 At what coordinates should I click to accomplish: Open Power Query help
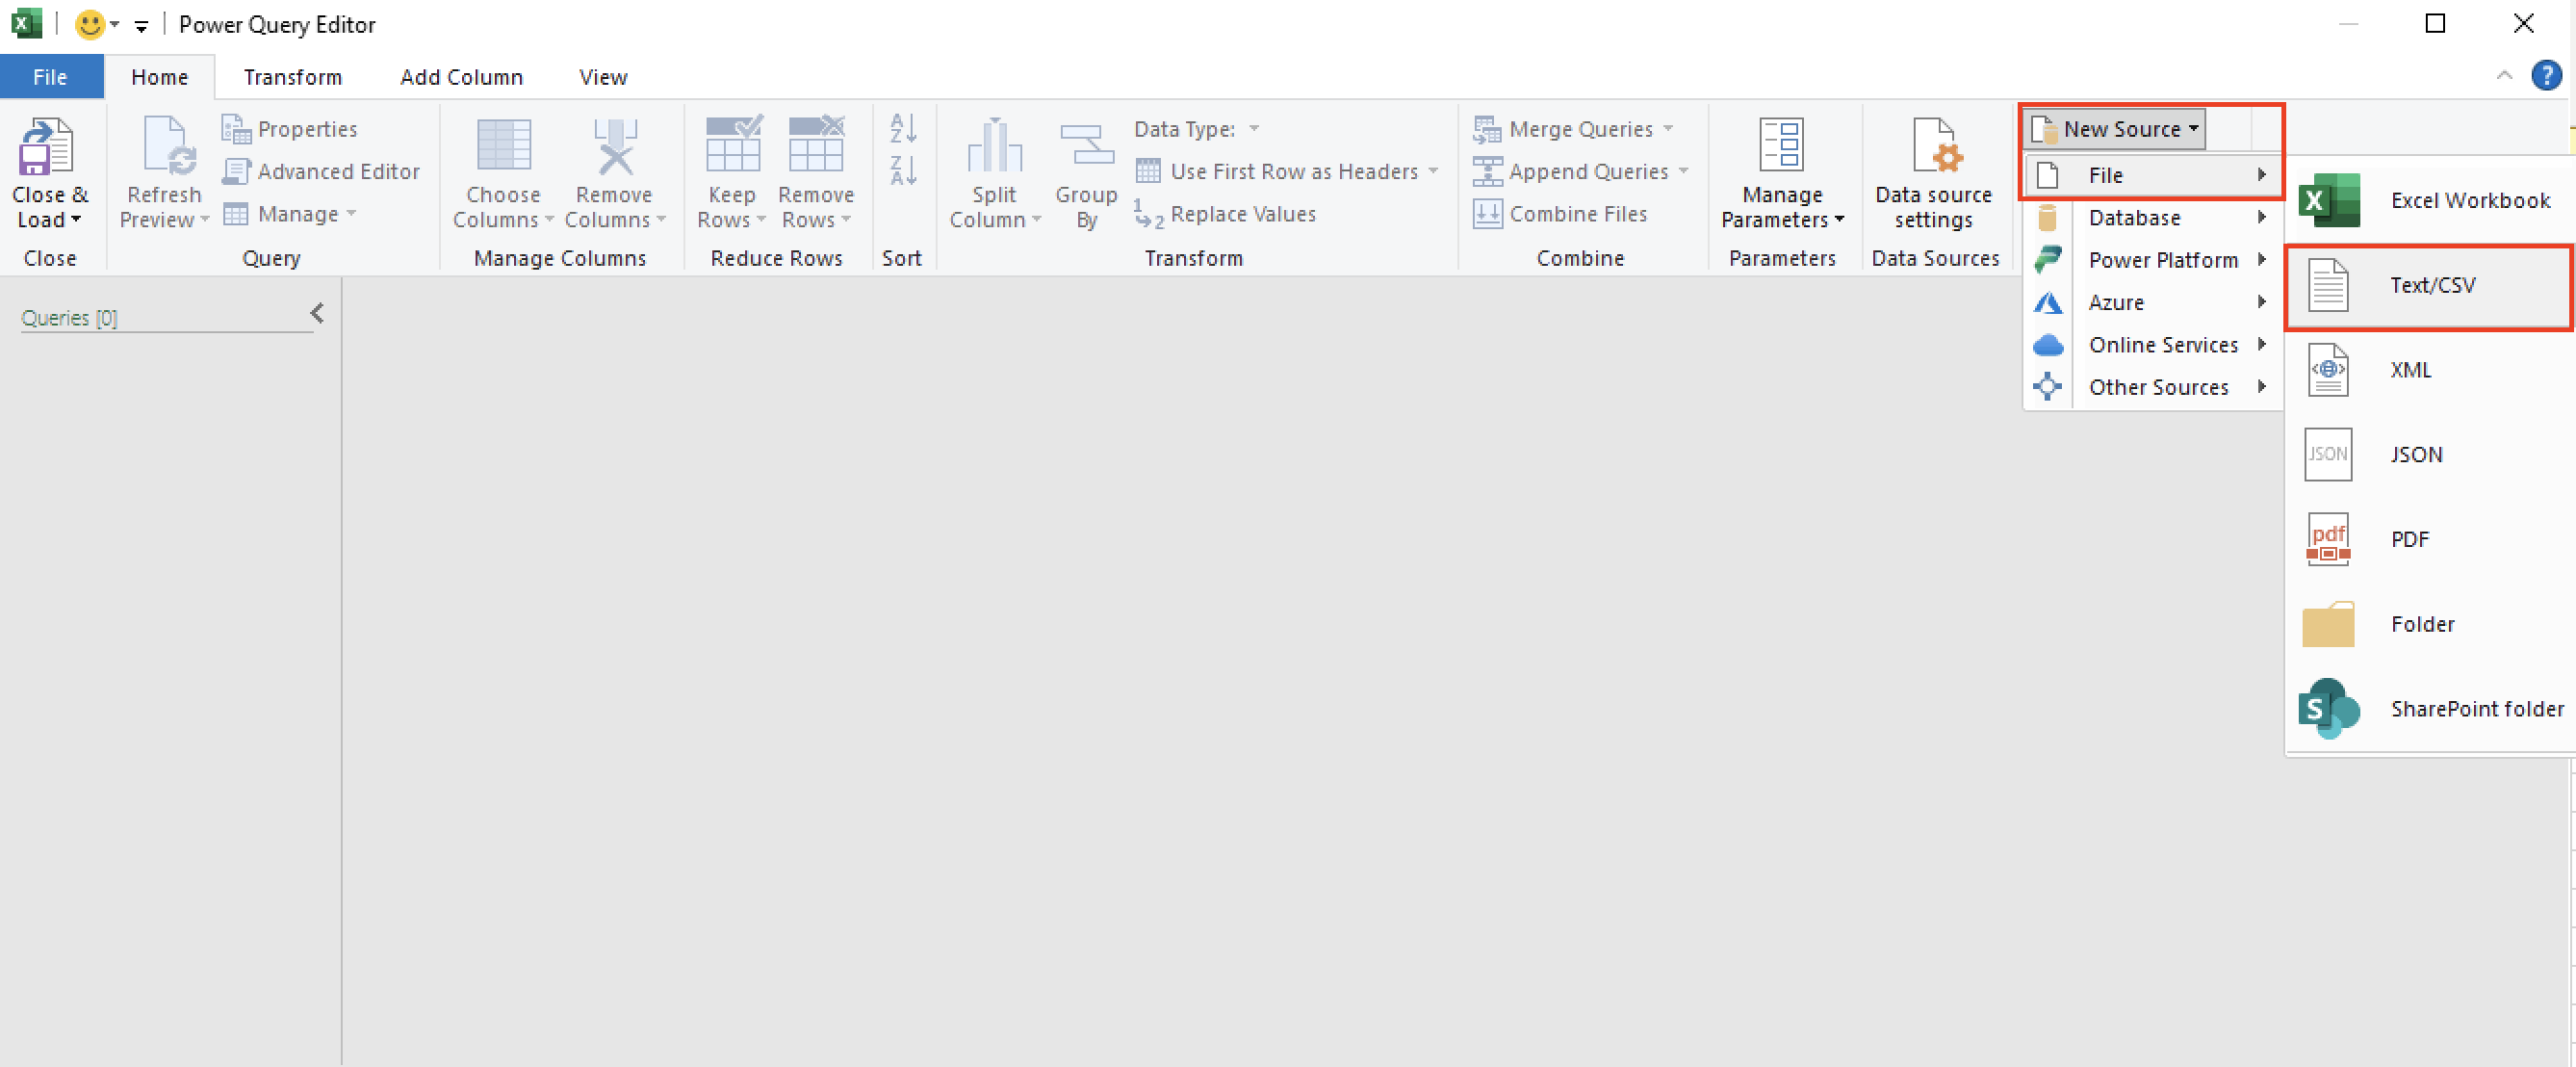click(2546, 76)
